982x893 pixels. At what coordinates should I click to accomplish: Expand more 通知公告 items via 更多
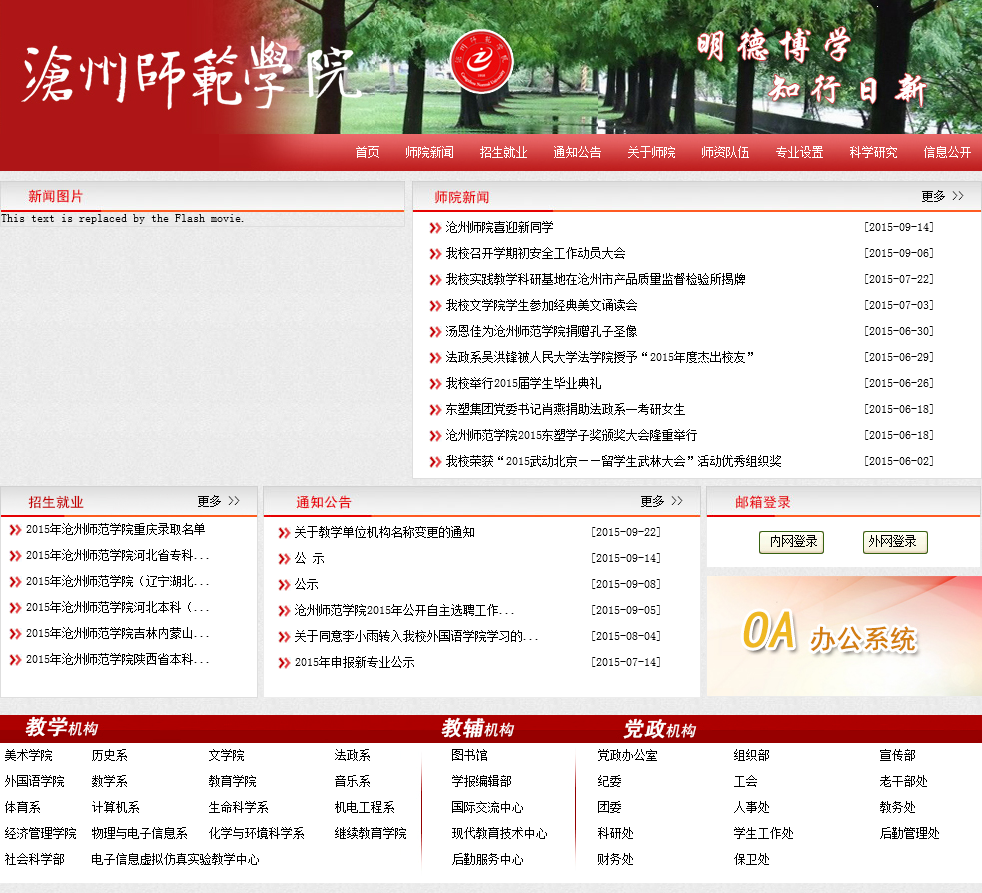point(662,501)
